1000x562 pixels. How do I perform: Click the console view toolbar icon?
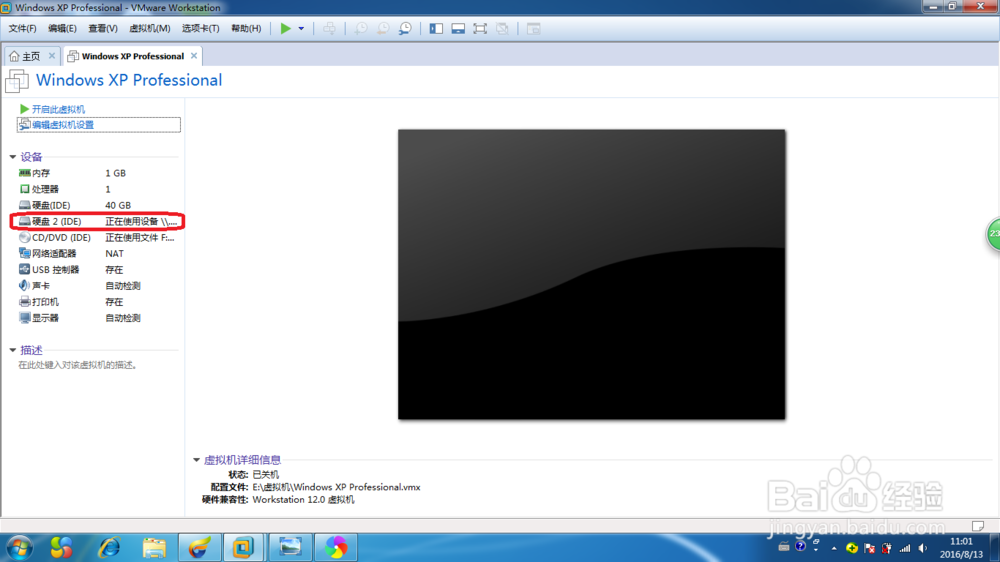pyautogui.click(x=534, y=28)
